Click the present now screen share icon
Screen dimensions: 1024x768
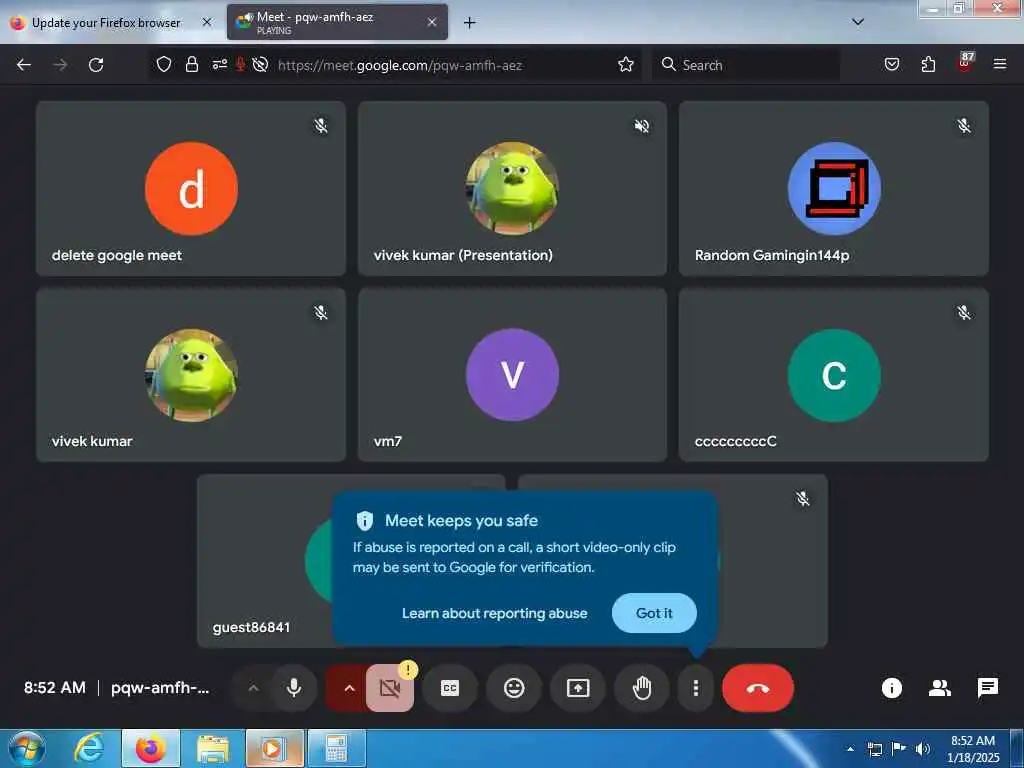pos(578,688)
